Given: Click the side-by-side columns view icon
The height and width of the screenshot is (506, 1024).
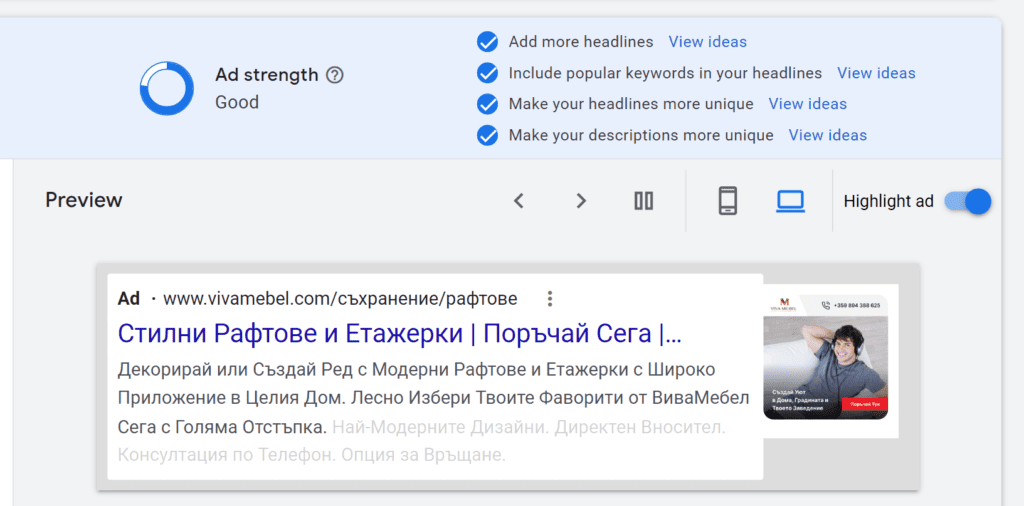Looking at the screenshot, I should (x=644, y=201).
